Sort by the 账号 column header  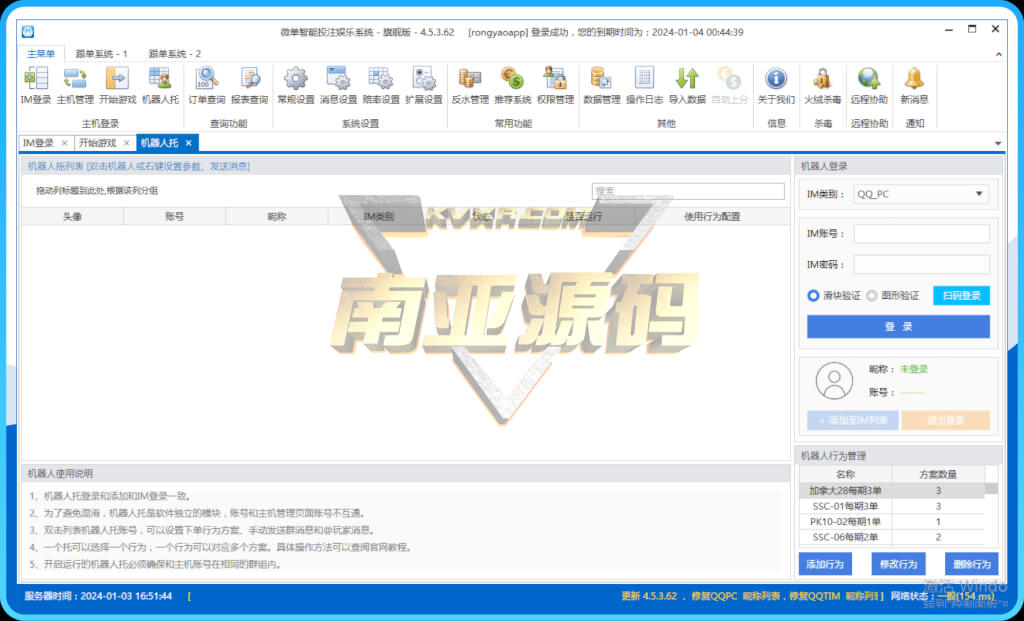(174, 217)
